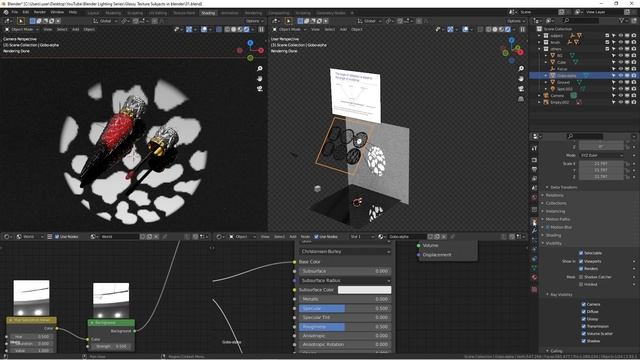Open the Edit menu

pyautogui.click(x=26, y=12)
